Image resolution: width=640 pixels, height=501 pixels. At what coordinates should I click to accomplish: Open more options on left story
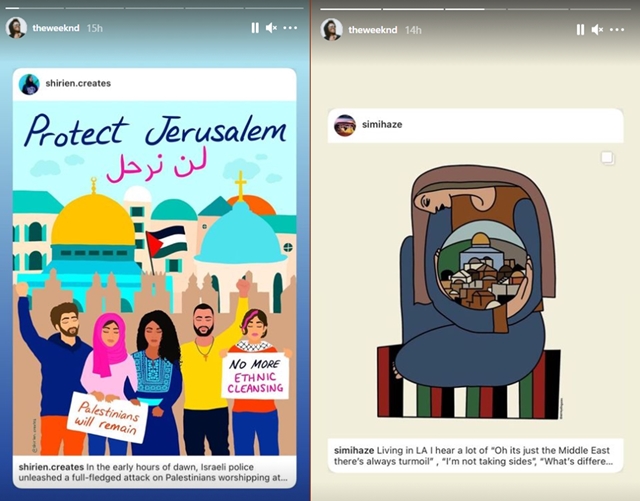pos(290,28)
